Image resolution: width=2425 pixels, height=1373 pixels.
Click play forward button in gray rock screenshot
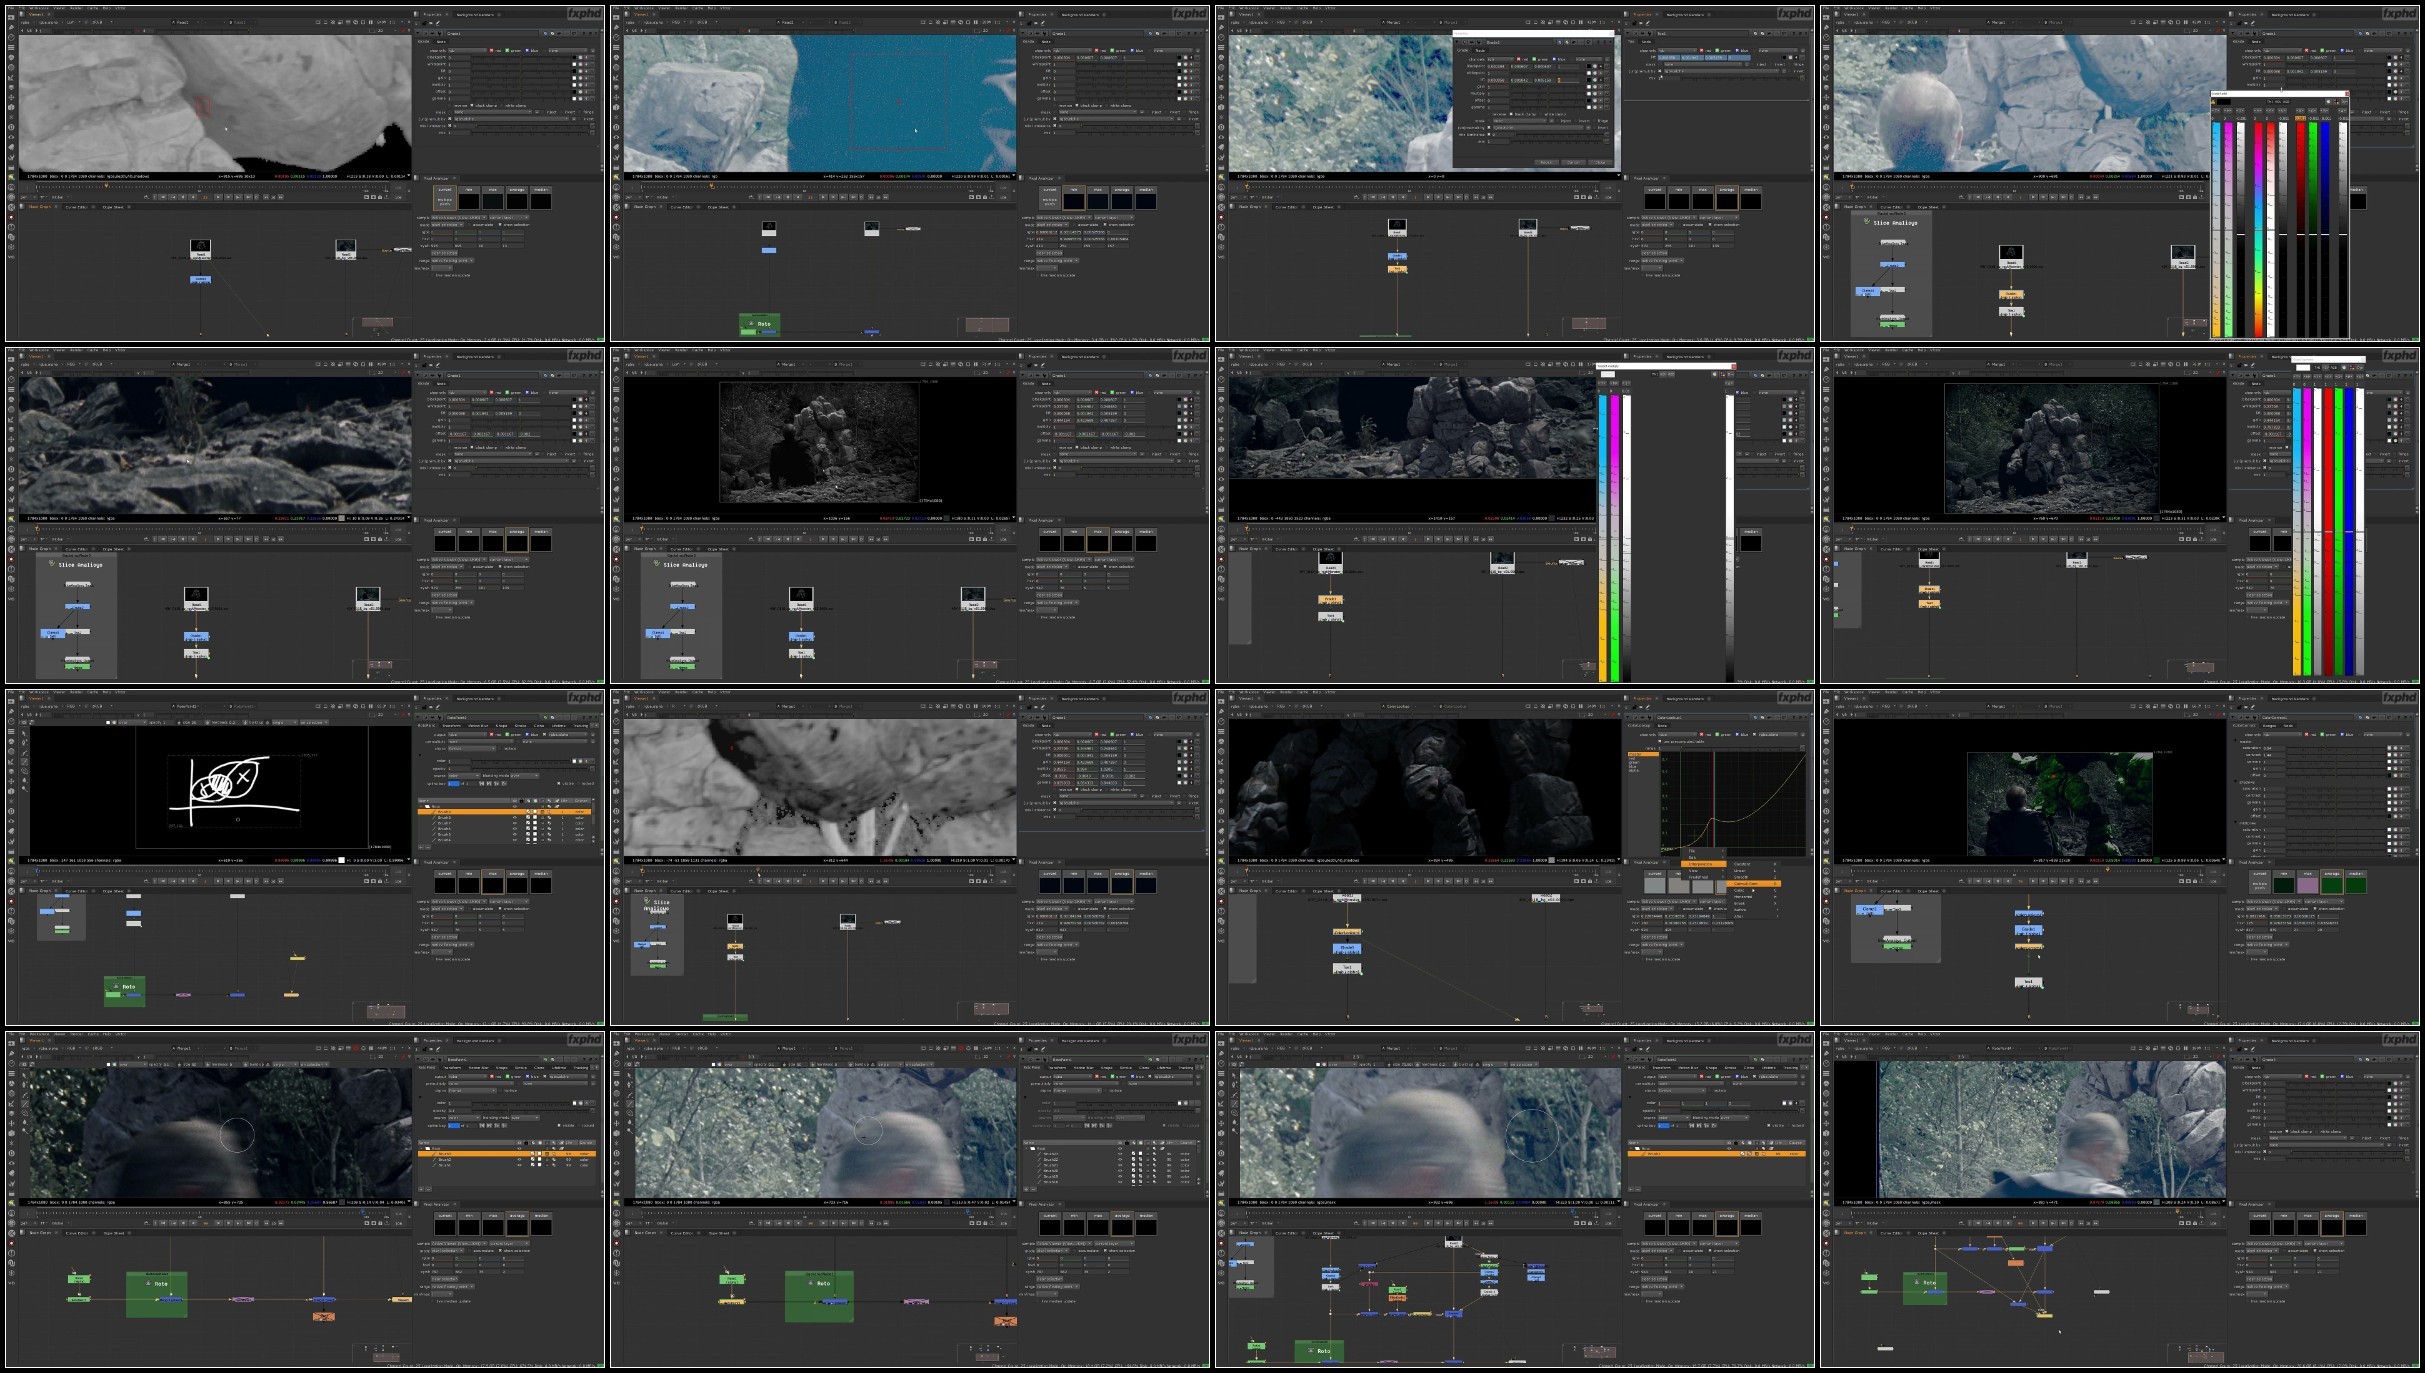tap(218, 197)
